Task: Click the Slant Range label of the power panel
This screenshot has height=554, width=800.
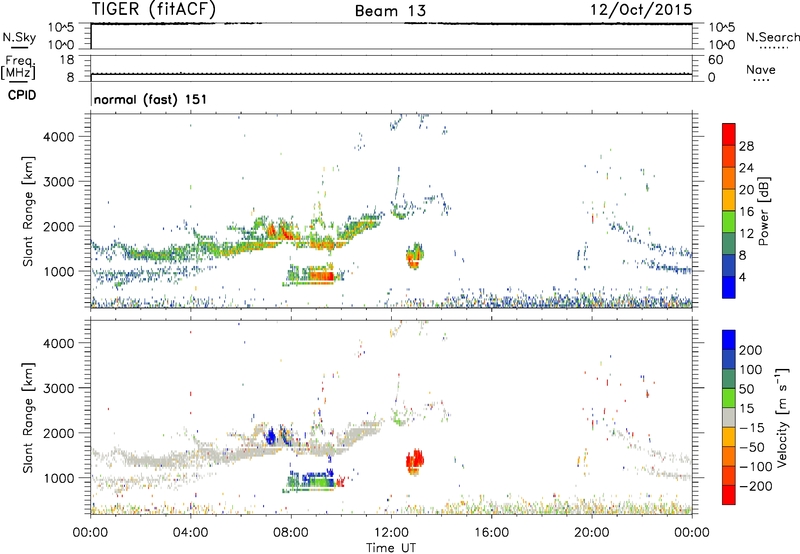Action: pos(28,211)
